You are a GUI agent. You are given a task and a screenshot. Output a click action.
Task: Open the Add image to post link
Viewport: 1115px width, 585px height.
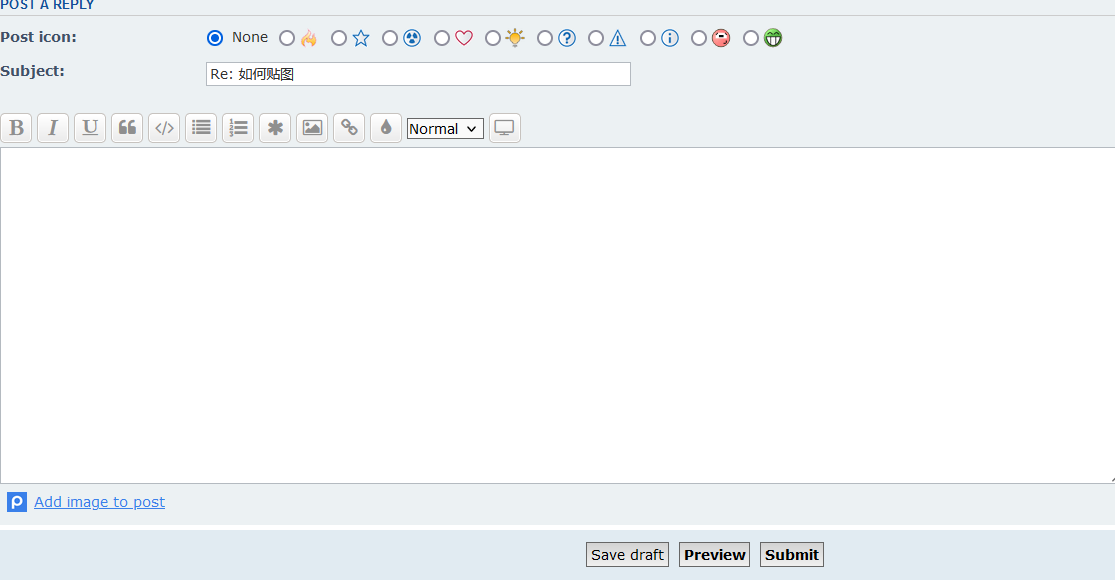click(100, 502)
